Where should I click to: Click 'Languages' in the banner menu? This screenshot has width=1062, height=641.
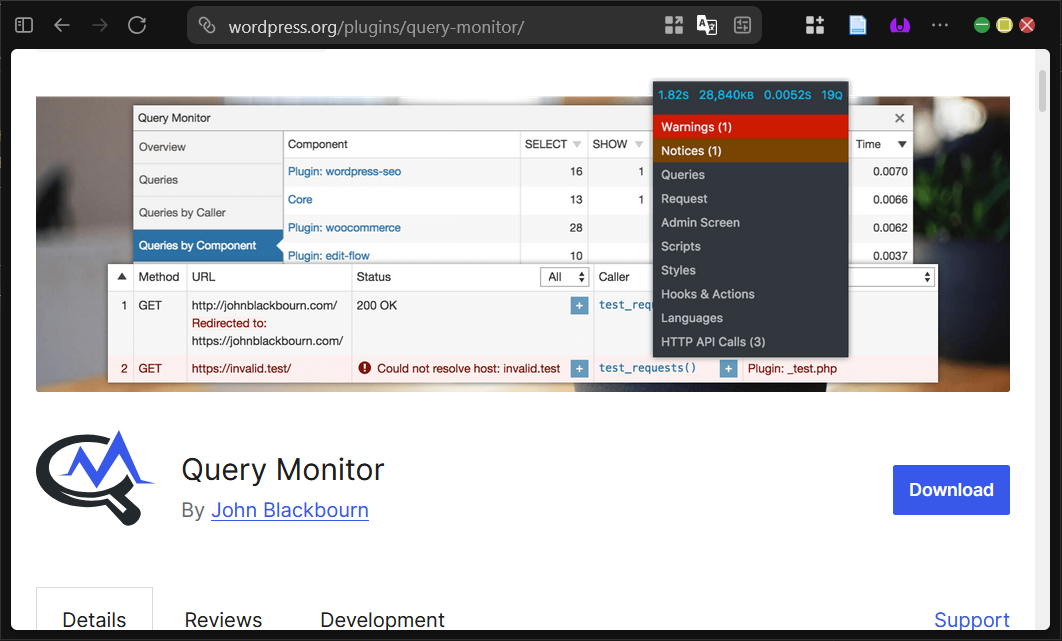(692, 318)
